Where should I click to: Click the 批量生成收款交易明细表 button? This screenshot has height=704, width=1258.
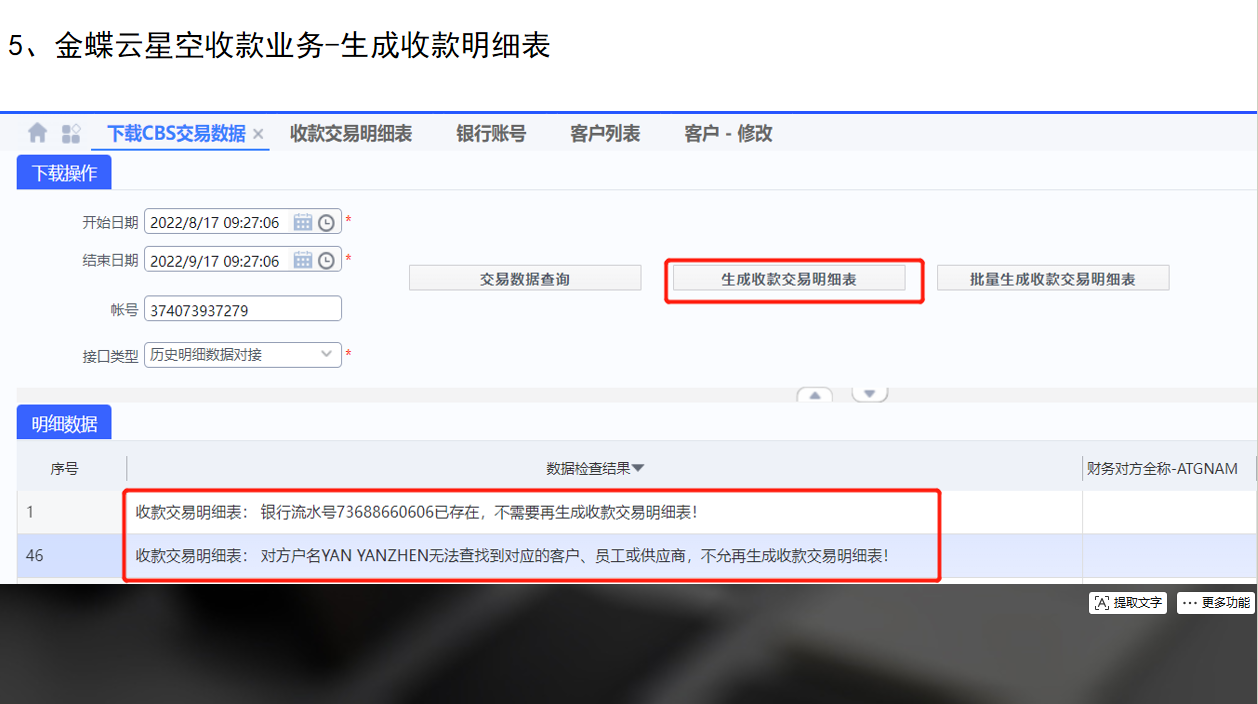[x=1053, y=279]
